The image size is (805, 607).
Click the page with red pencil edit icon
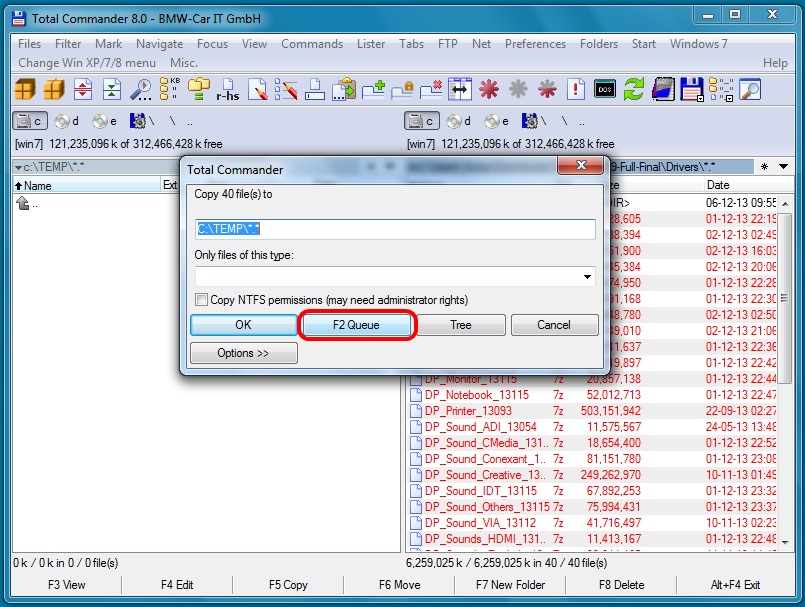click(258, 89)
